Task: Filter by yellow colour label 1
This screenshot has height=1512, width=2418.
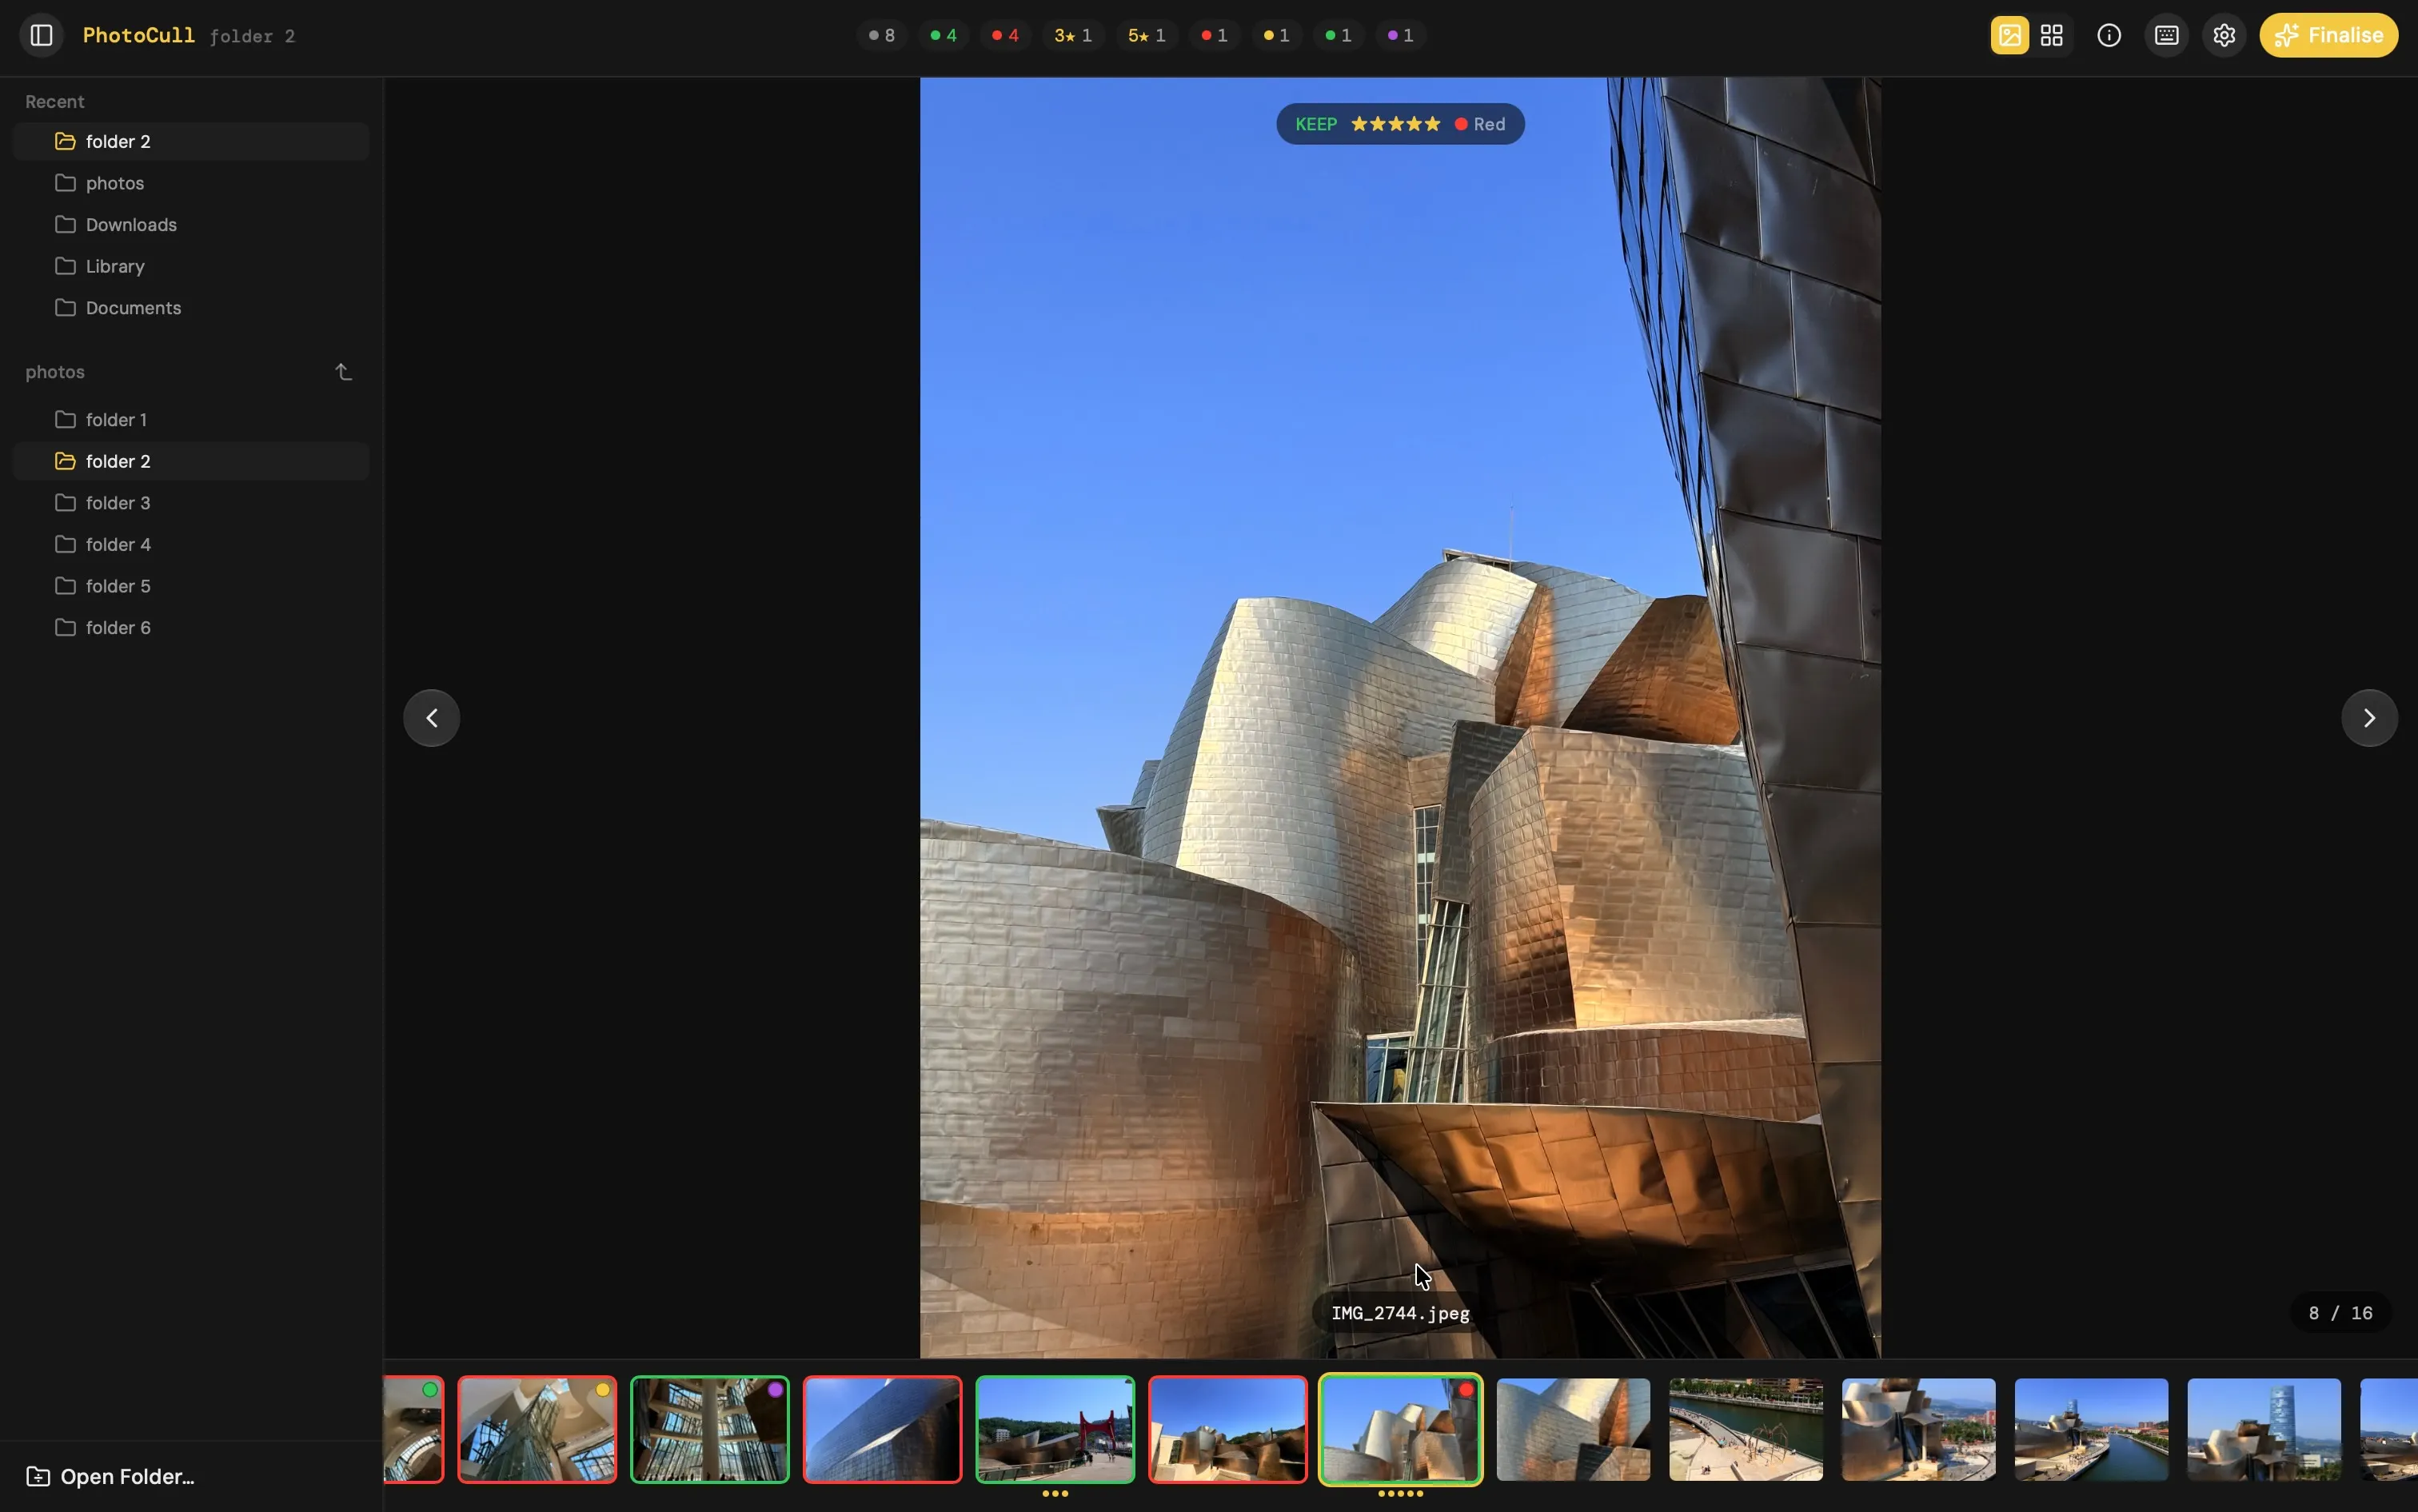Action: click(x=1276, y=35)
